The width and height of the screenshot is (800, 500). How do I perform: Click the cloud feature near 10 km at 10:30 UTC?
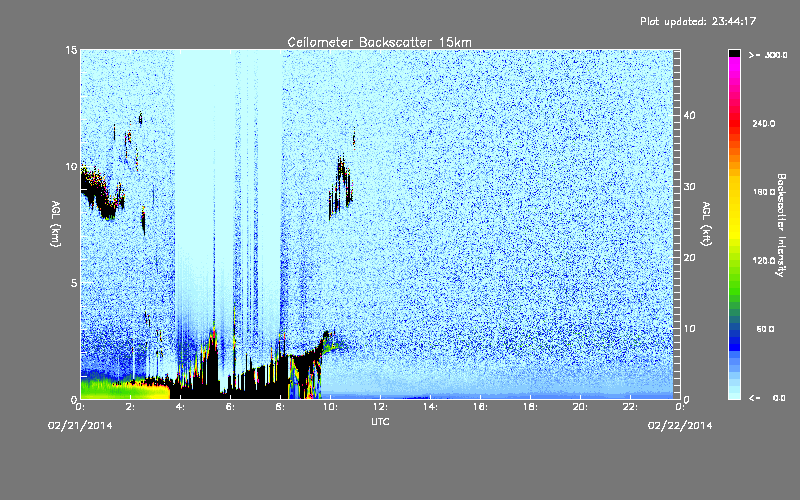click(x=341, y=188)
